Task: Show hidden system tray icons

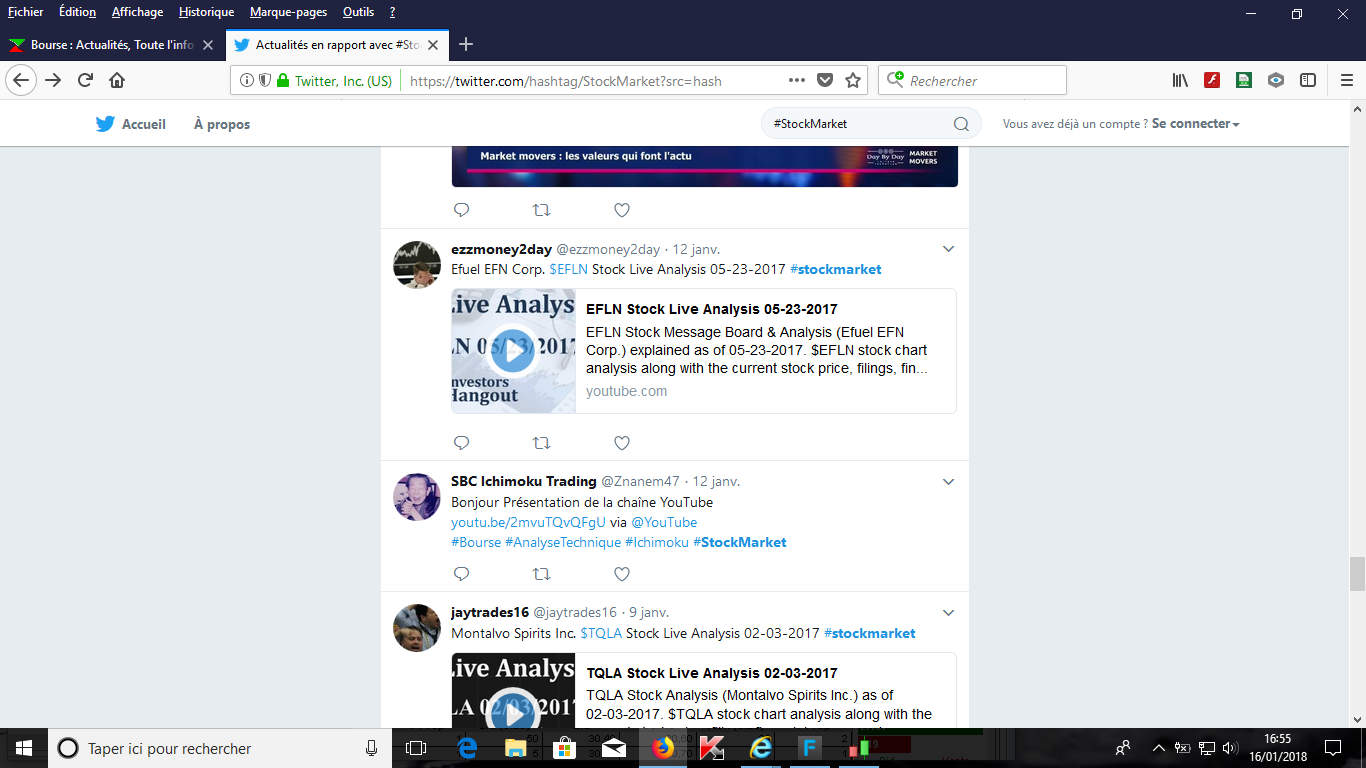Action: pyautogui.click(x=1159, y=748)
